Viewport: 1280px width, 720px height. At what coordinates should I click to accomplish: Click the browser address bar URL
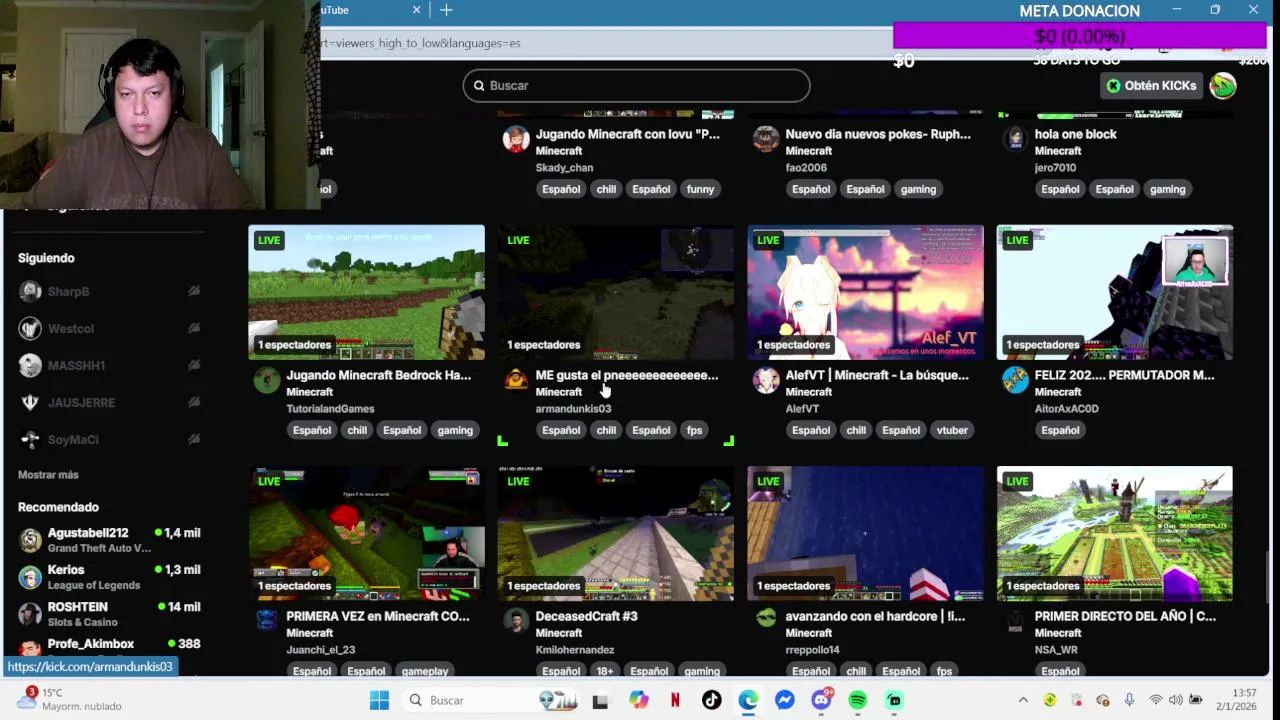click(x=420, y=43)
